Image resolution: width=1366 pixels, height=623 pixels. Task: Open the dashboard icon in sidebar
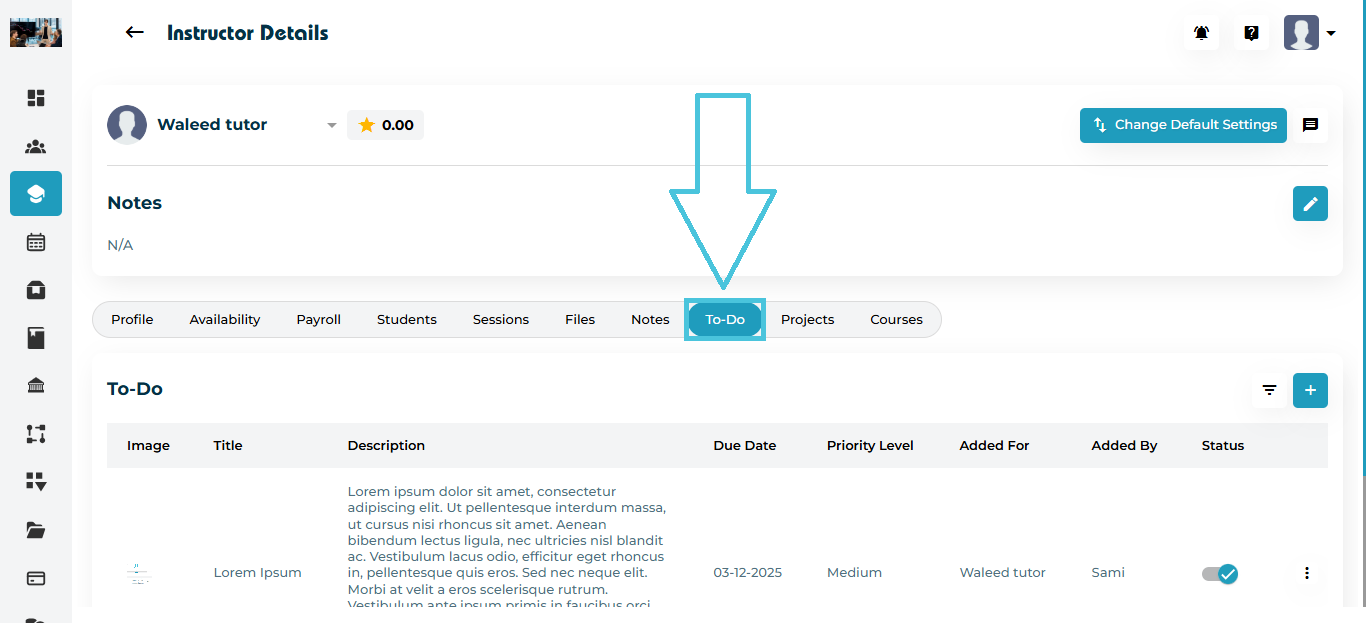(x=36, y=98)
